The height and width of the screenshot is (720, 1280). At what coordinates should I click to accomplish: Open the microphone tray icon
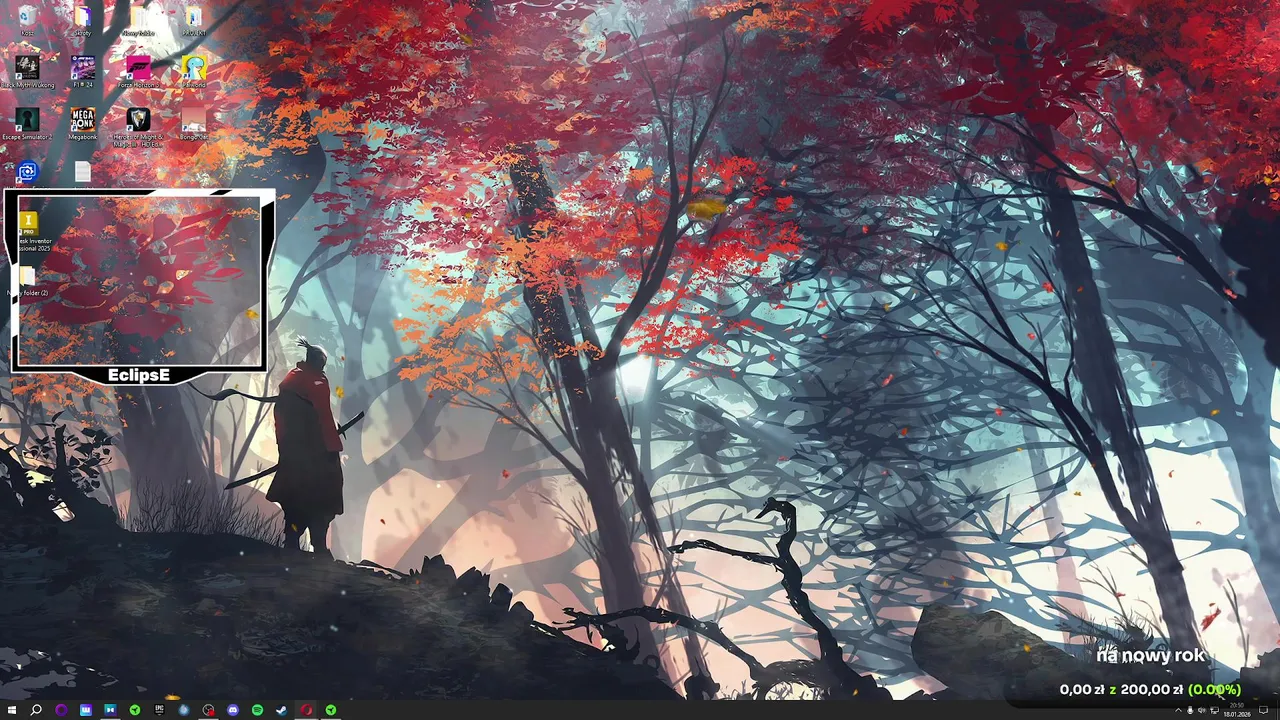pos(1190,710)
